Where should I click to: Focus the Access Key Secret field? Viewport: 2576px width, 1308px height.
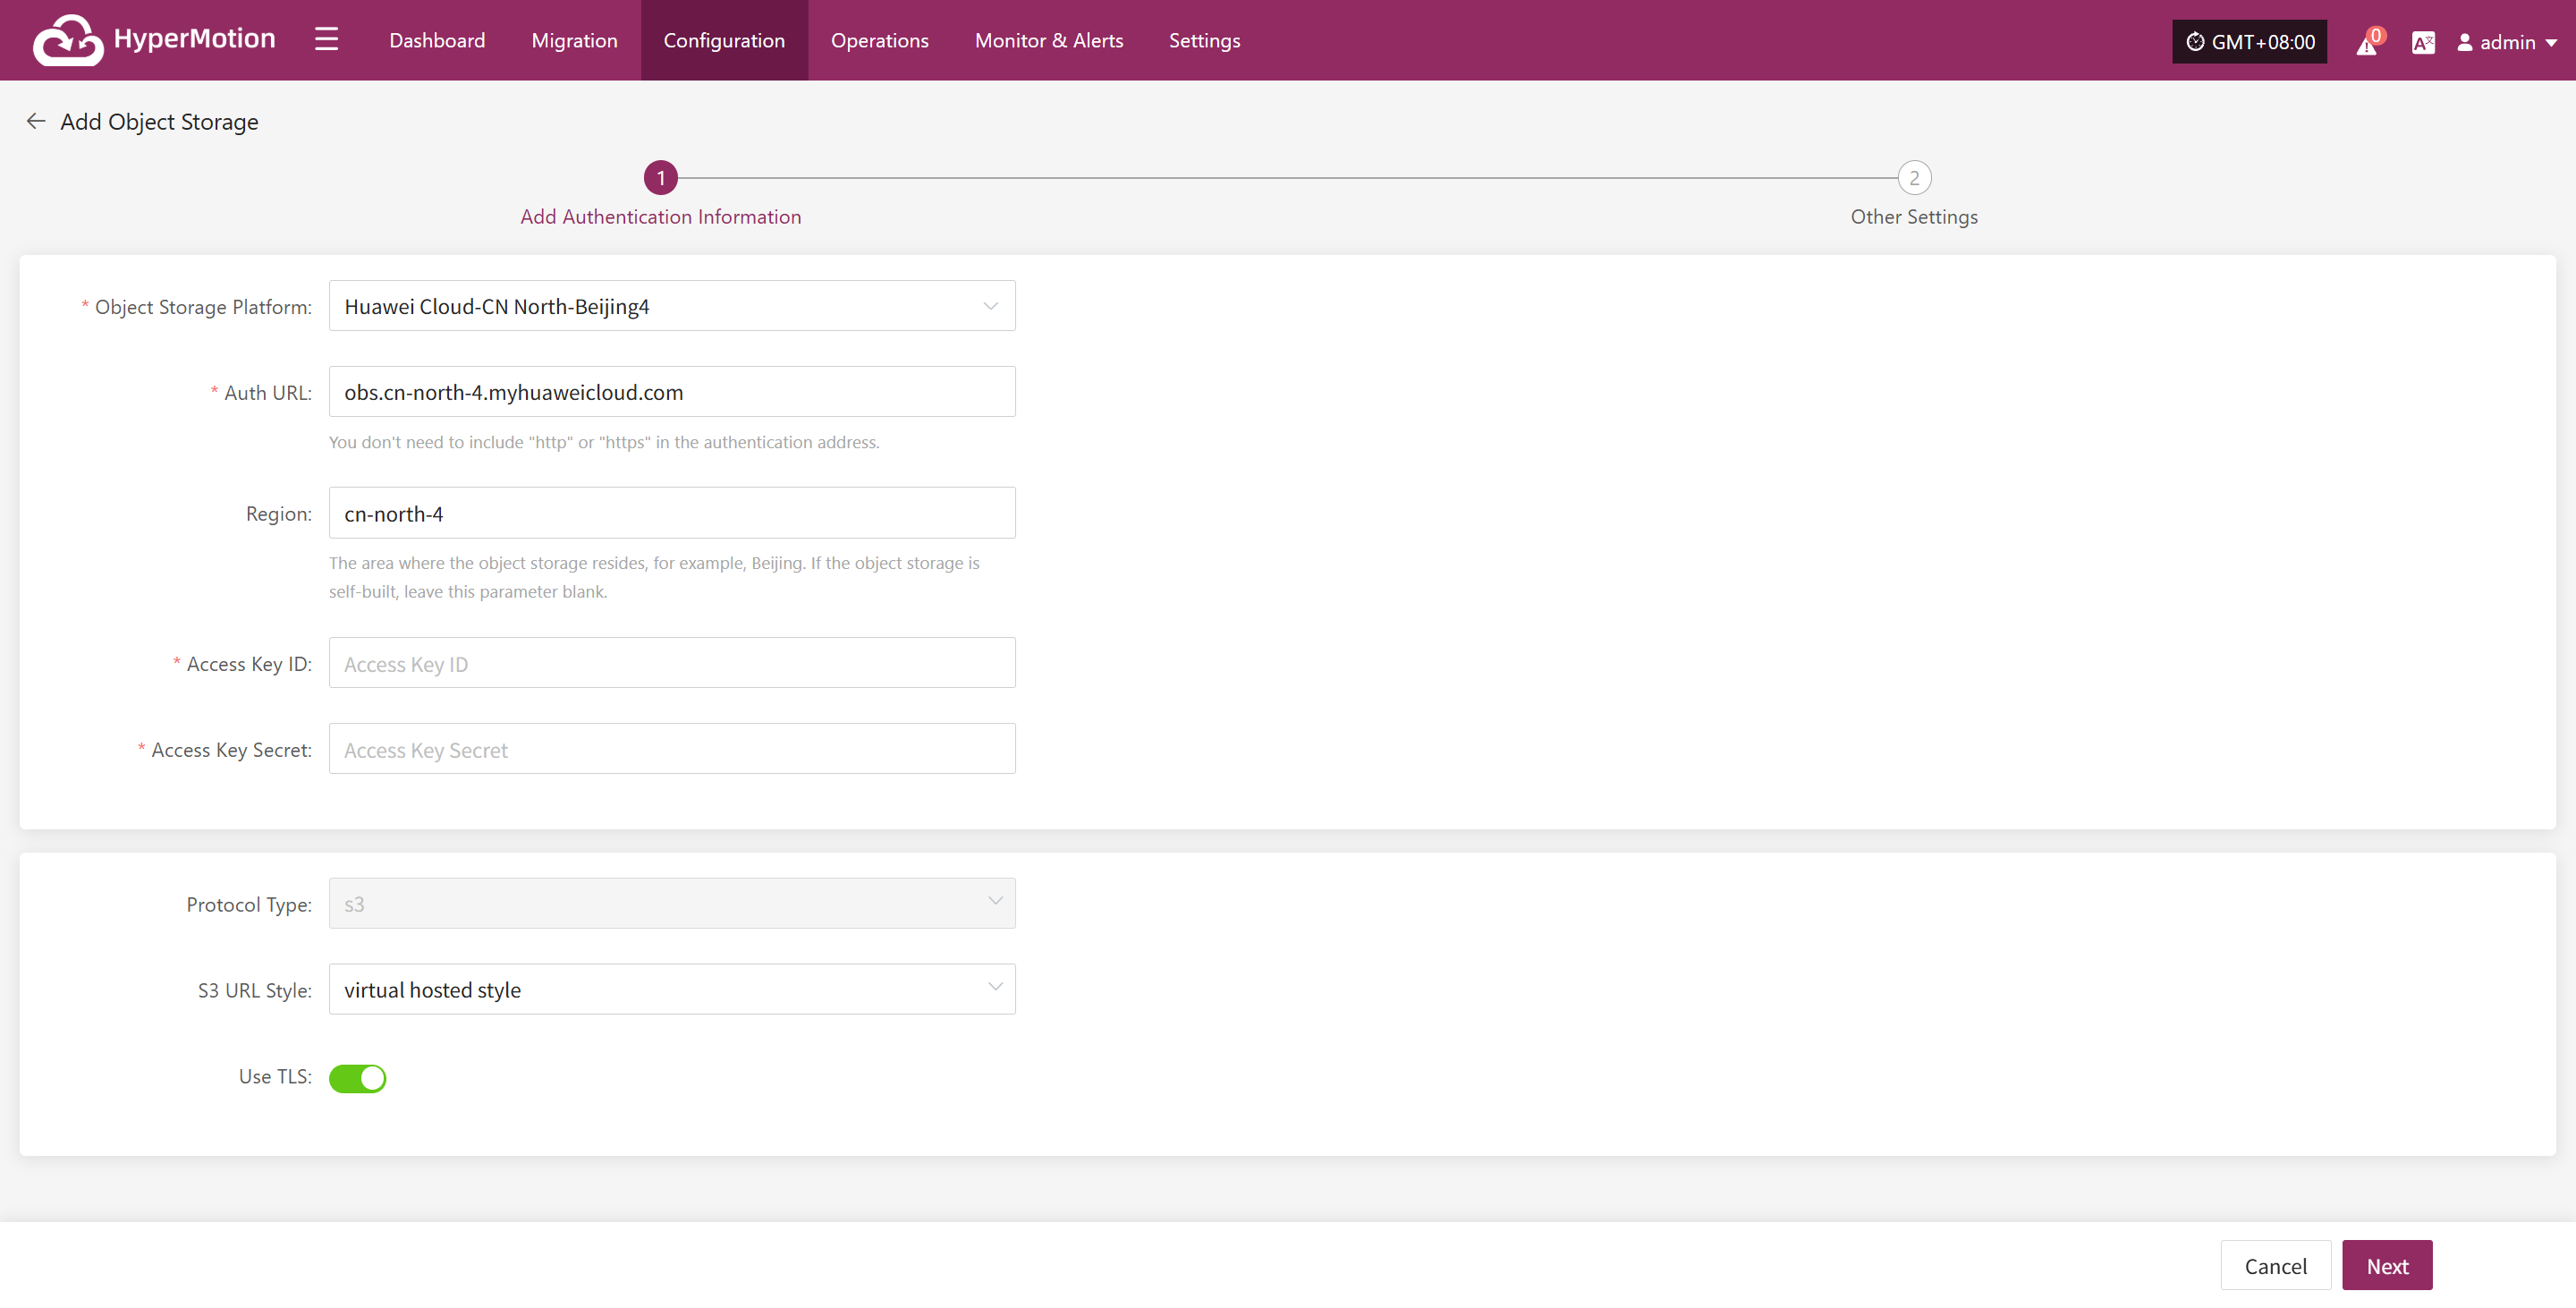point(672,749)
